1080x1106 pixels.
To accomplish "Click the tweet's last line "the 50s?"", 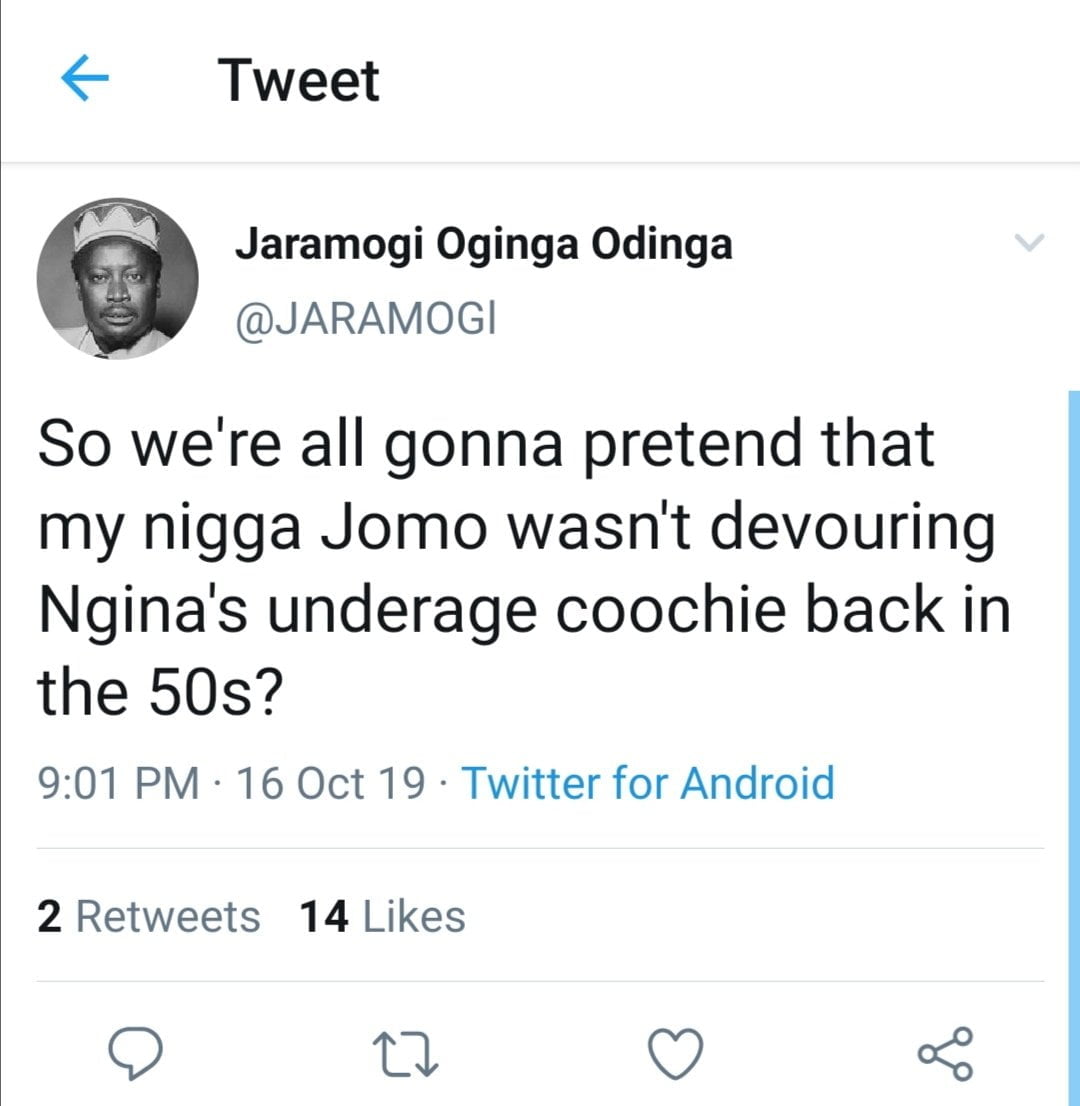I will point(157,693).
